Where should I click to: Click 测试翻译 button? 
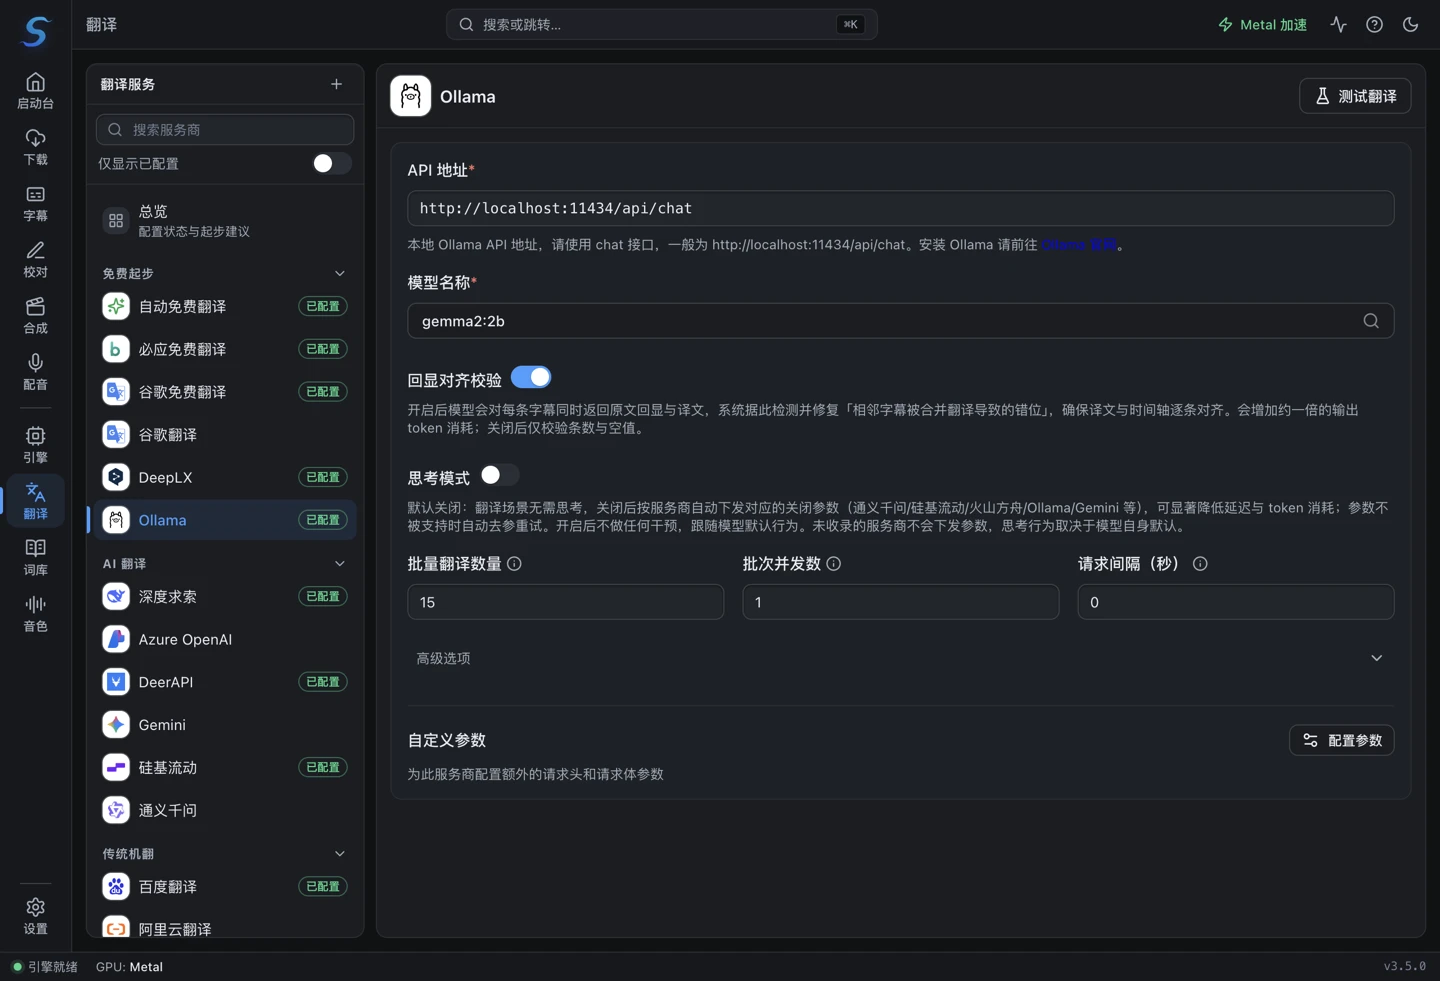(x=1355, y=96)
